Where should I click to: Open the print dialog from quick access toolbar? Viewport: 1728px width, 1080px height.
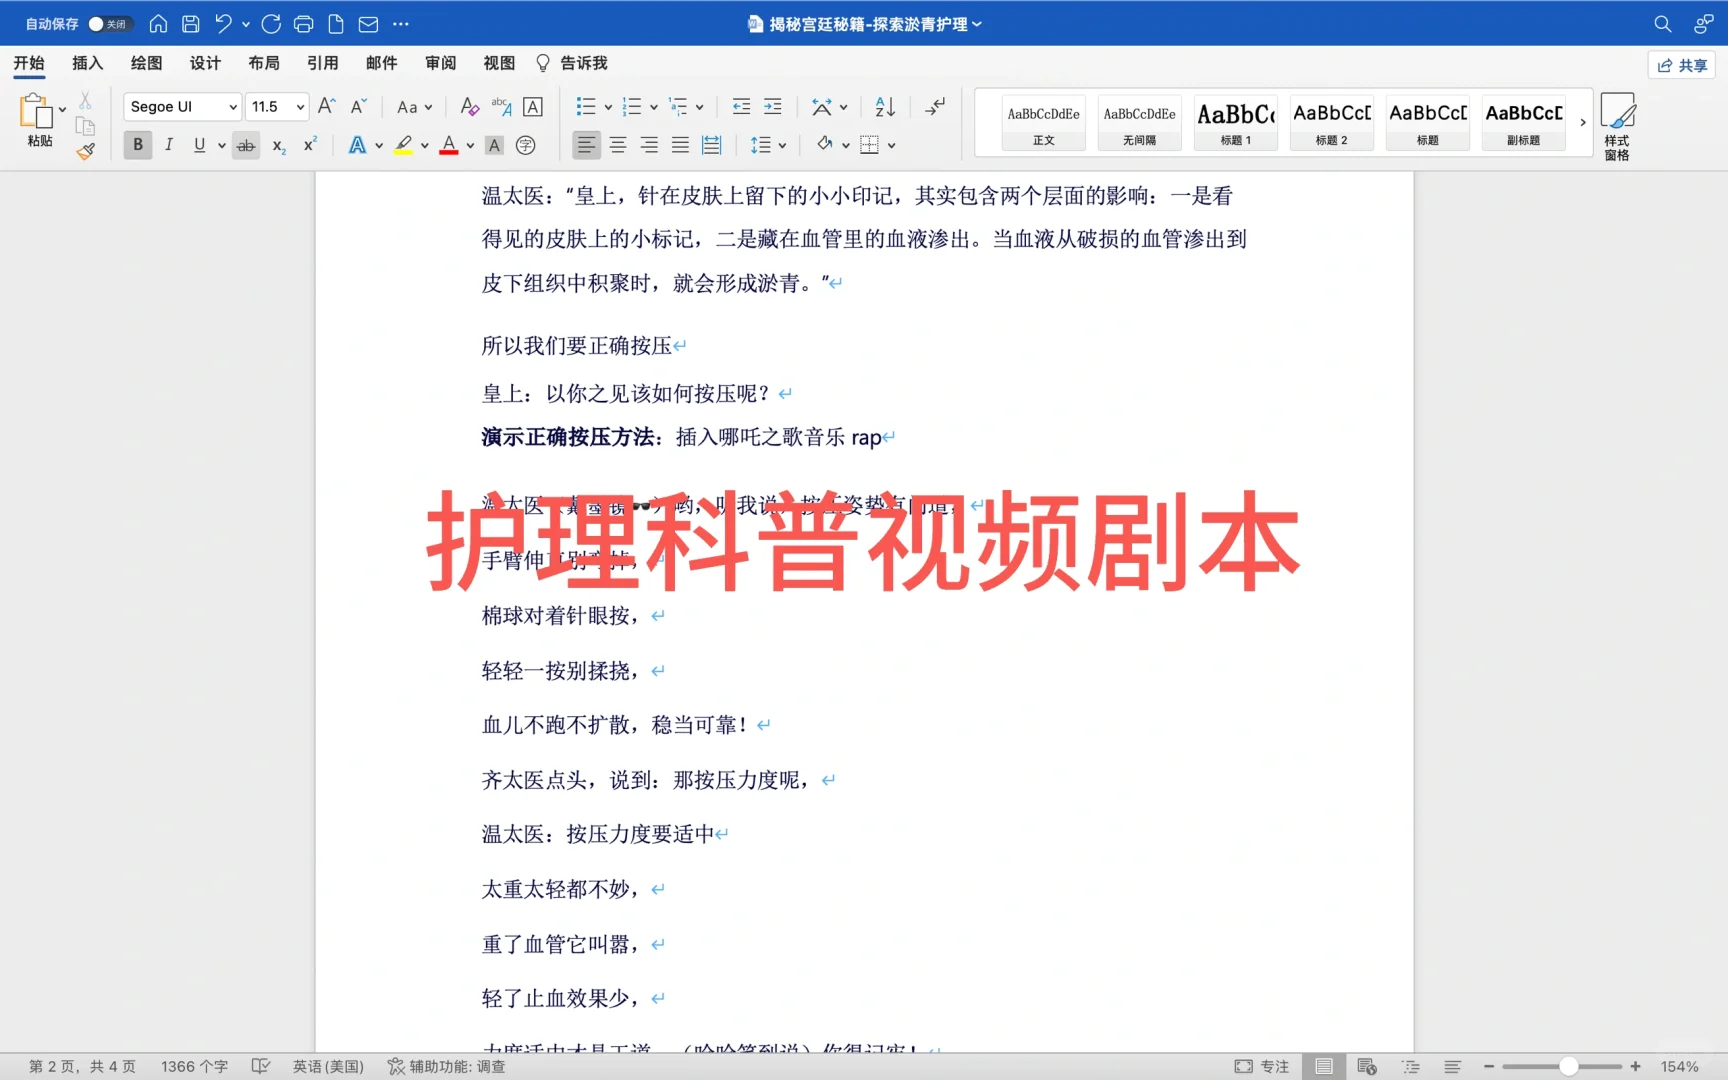303,23
